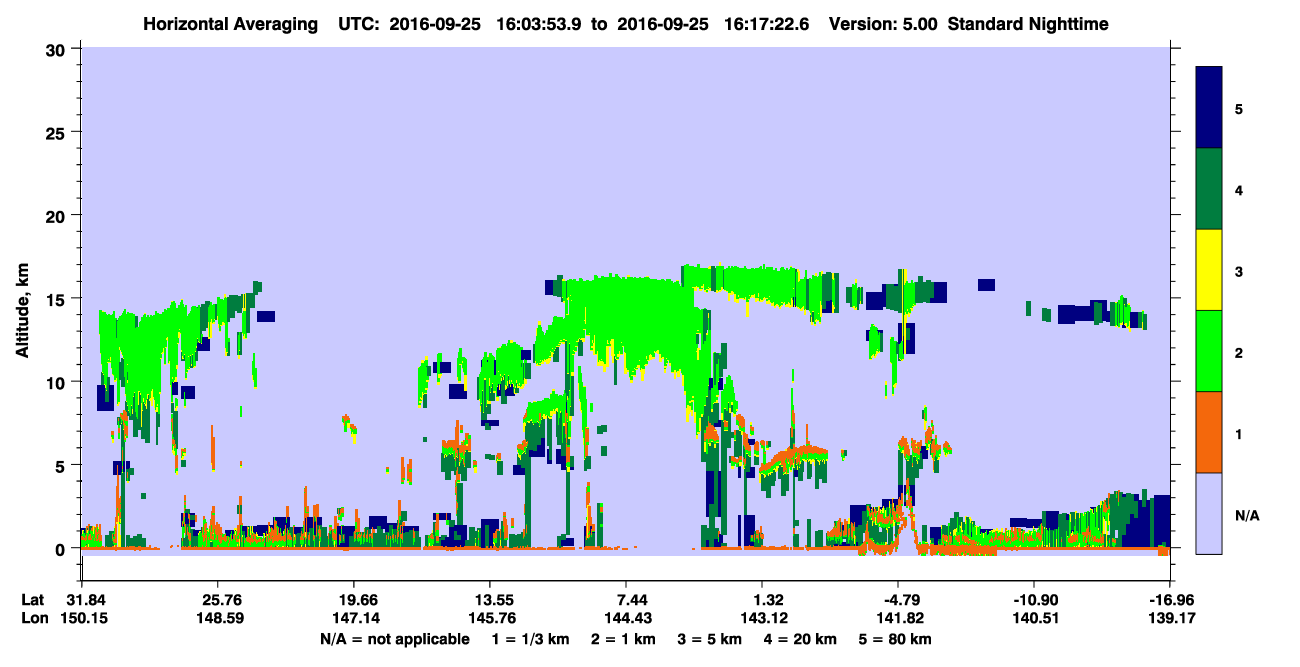Click latitude value -10.90
The width and height of the screenshot is (1300, 667).
(x=1034, y=600)
